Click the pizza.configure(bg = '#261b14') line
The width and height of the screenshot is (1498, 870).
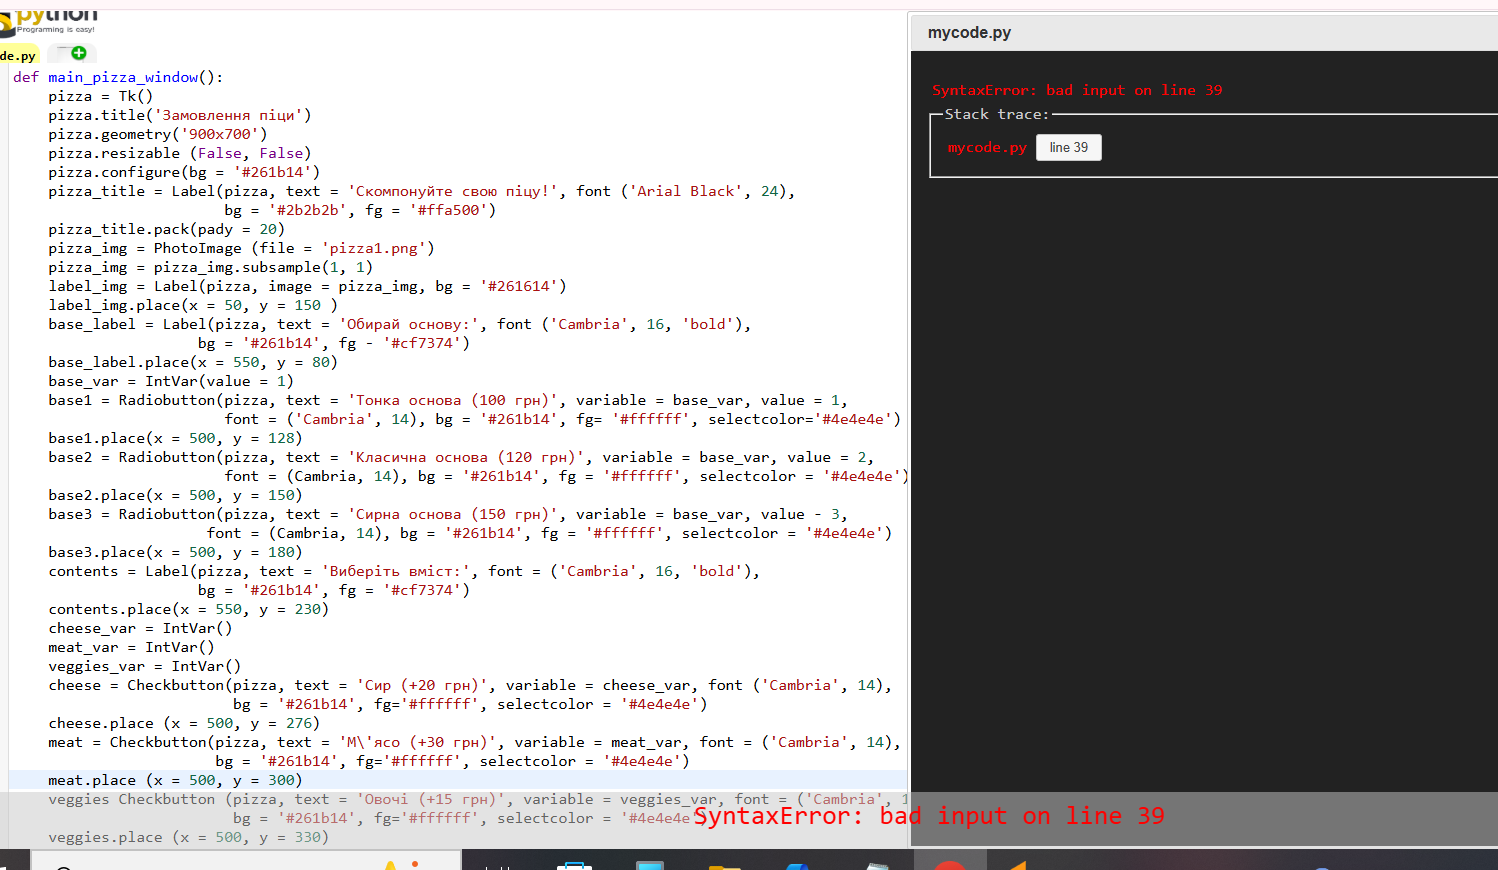point(184,172)
